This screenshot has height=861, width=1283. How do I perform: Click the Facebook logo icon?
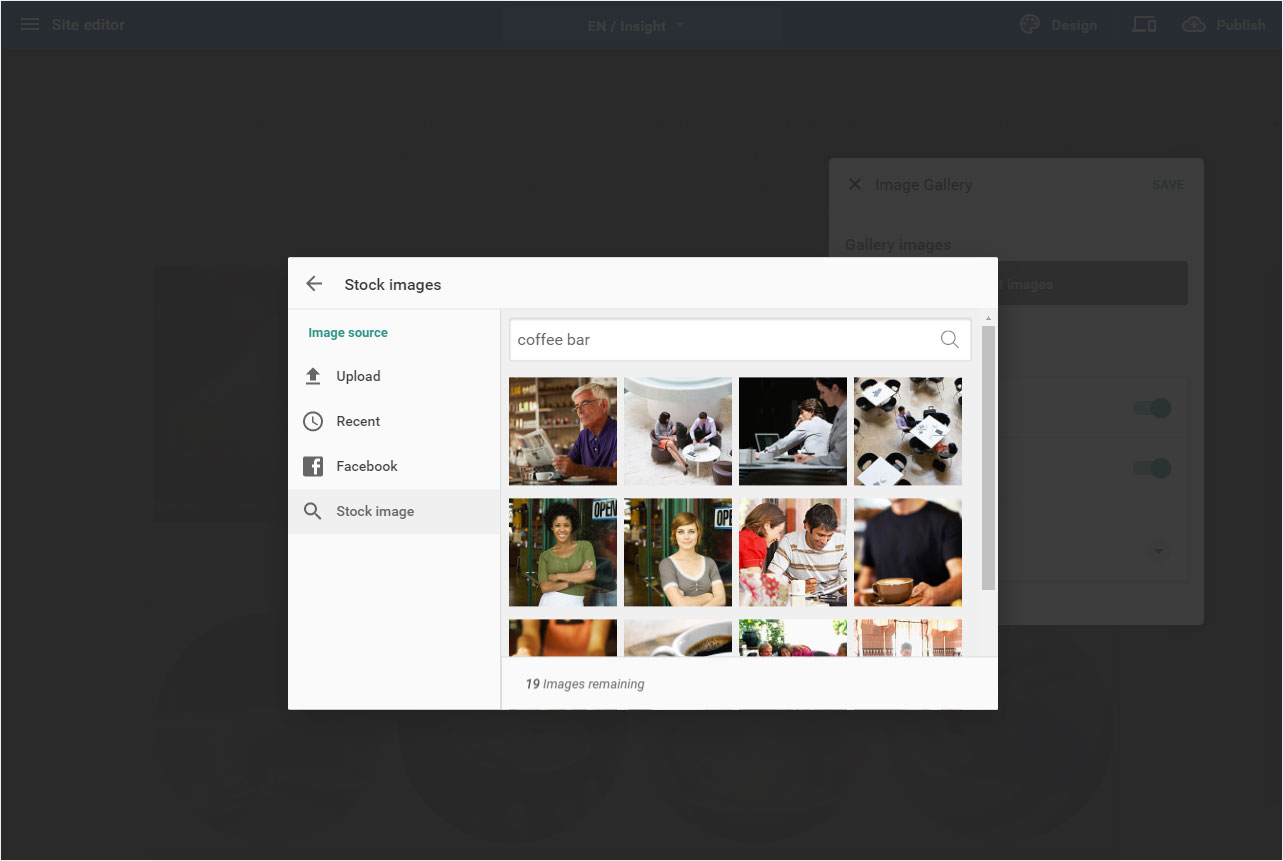(313, 466)
